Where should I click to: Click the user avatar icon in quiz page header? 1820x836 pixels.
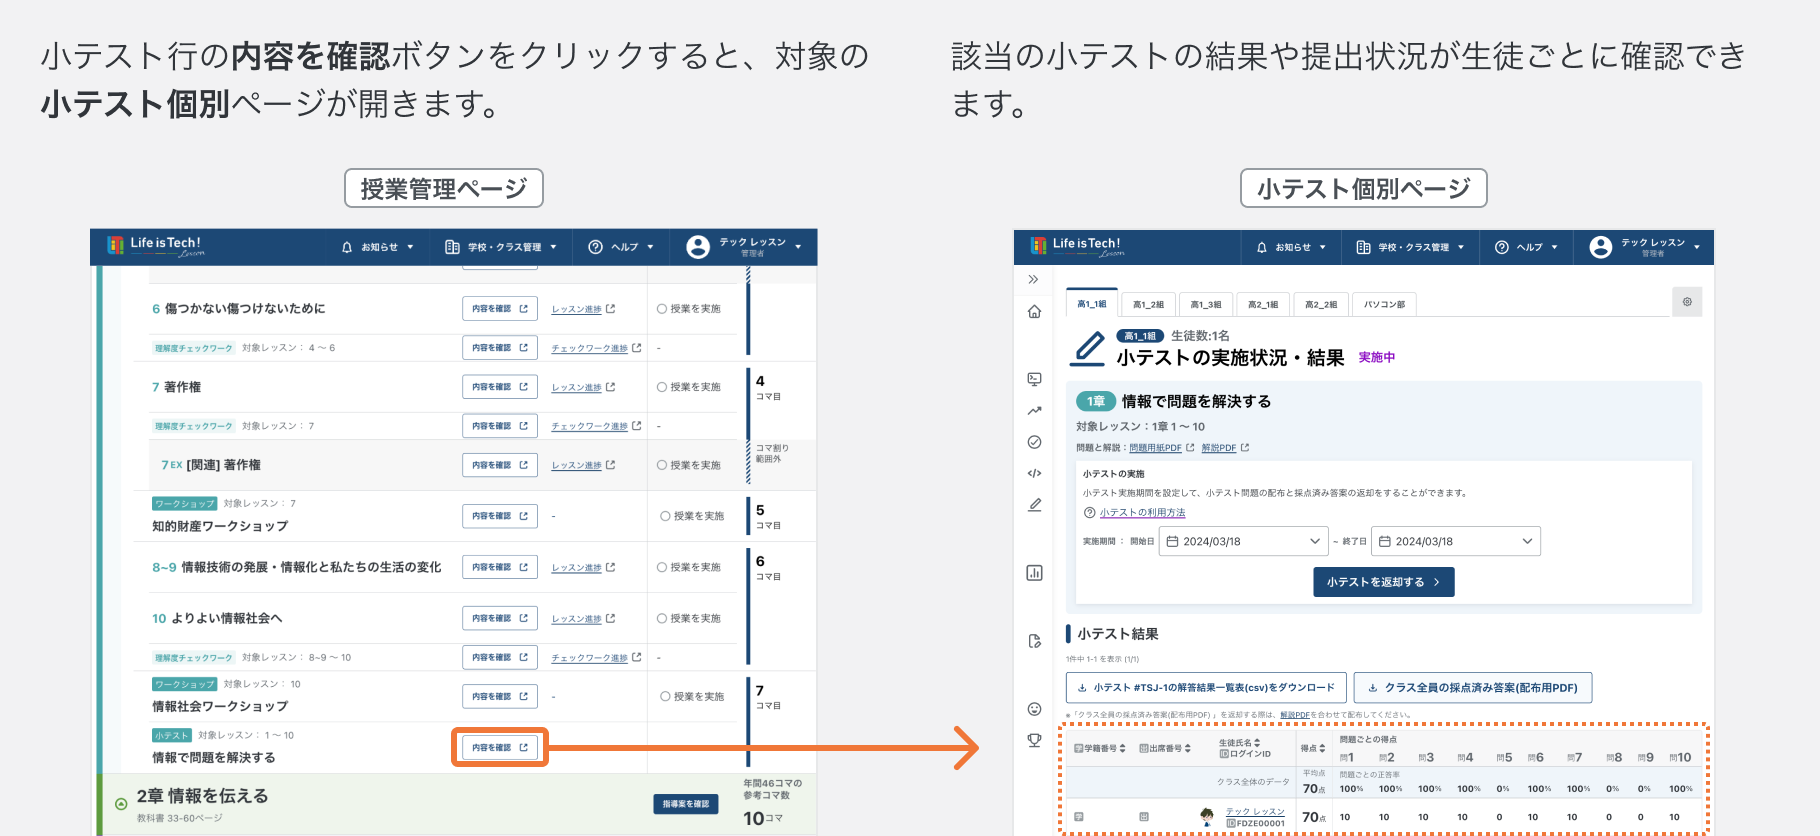(x=1600, y=247)
